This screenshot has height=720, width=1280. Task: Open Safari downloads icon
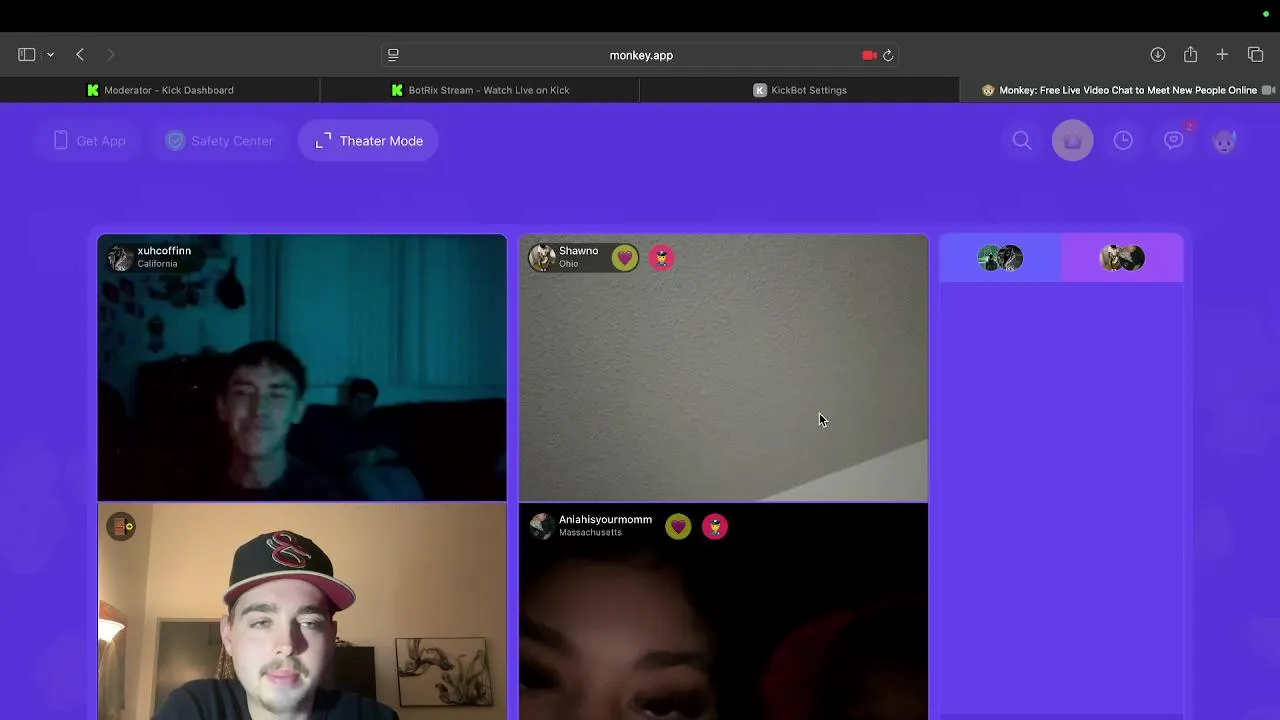(1158, 55)
